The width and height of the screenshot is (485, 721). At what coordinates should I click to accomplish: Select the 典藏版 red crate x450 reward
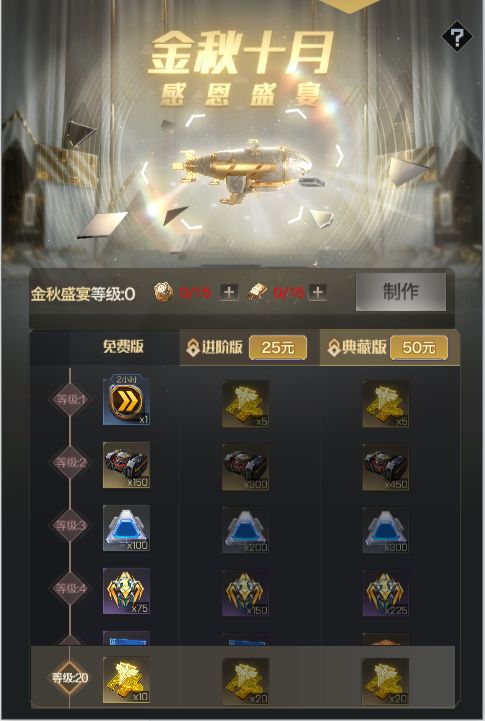(385, 467)
